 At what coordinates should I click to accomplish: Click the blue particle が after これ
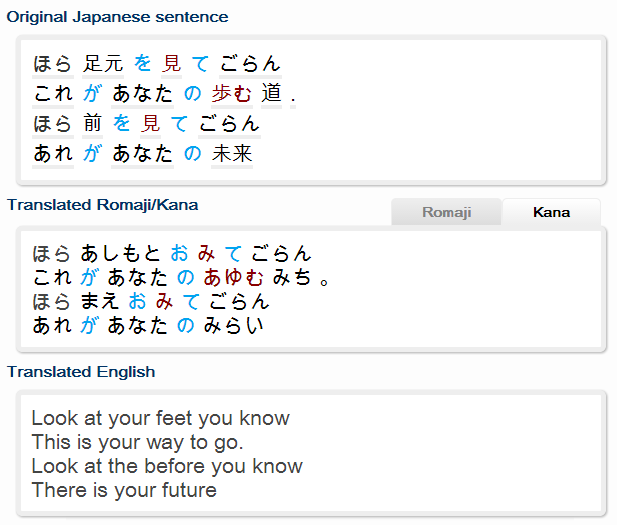[92, 94]
